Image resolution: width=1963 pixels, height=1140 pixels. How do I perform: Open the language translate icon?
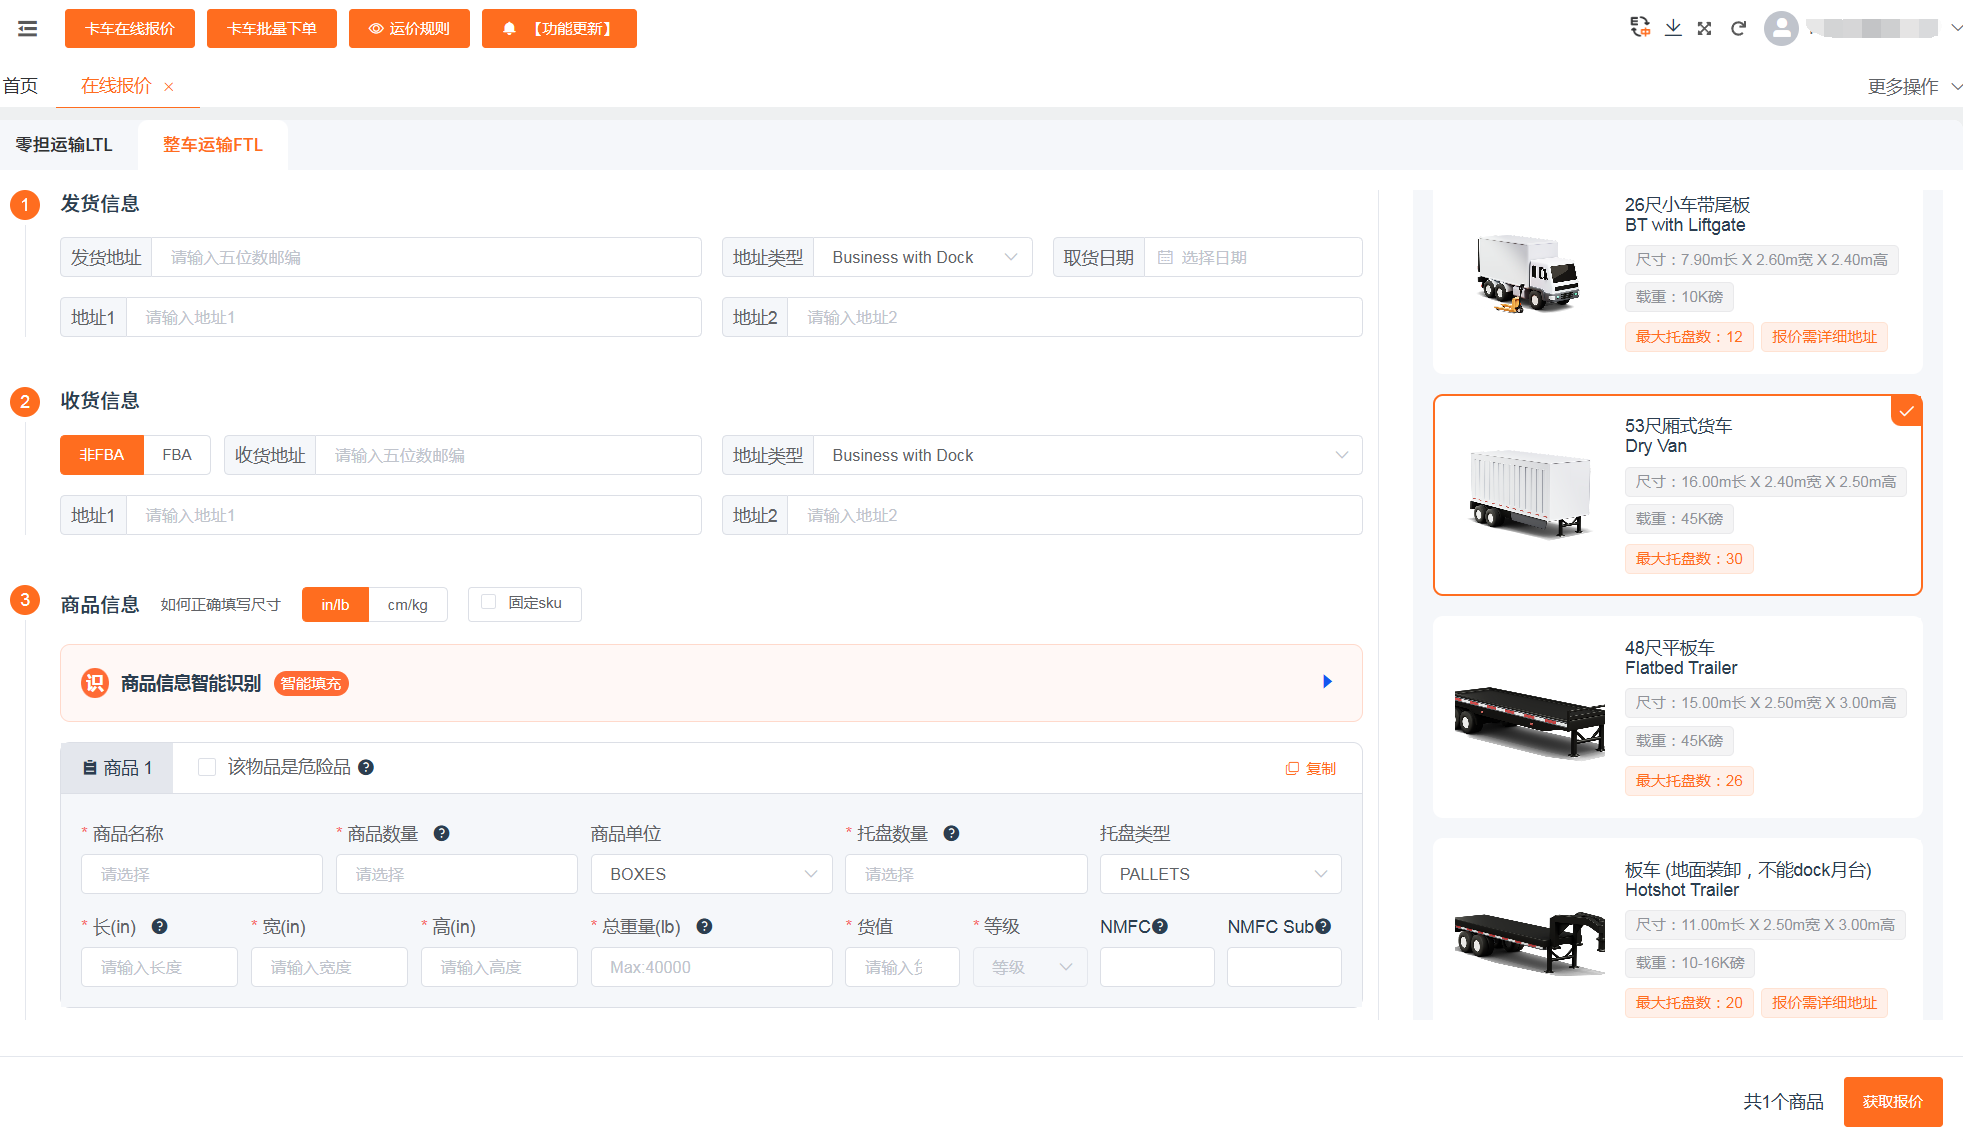[x=1640, y=27]
